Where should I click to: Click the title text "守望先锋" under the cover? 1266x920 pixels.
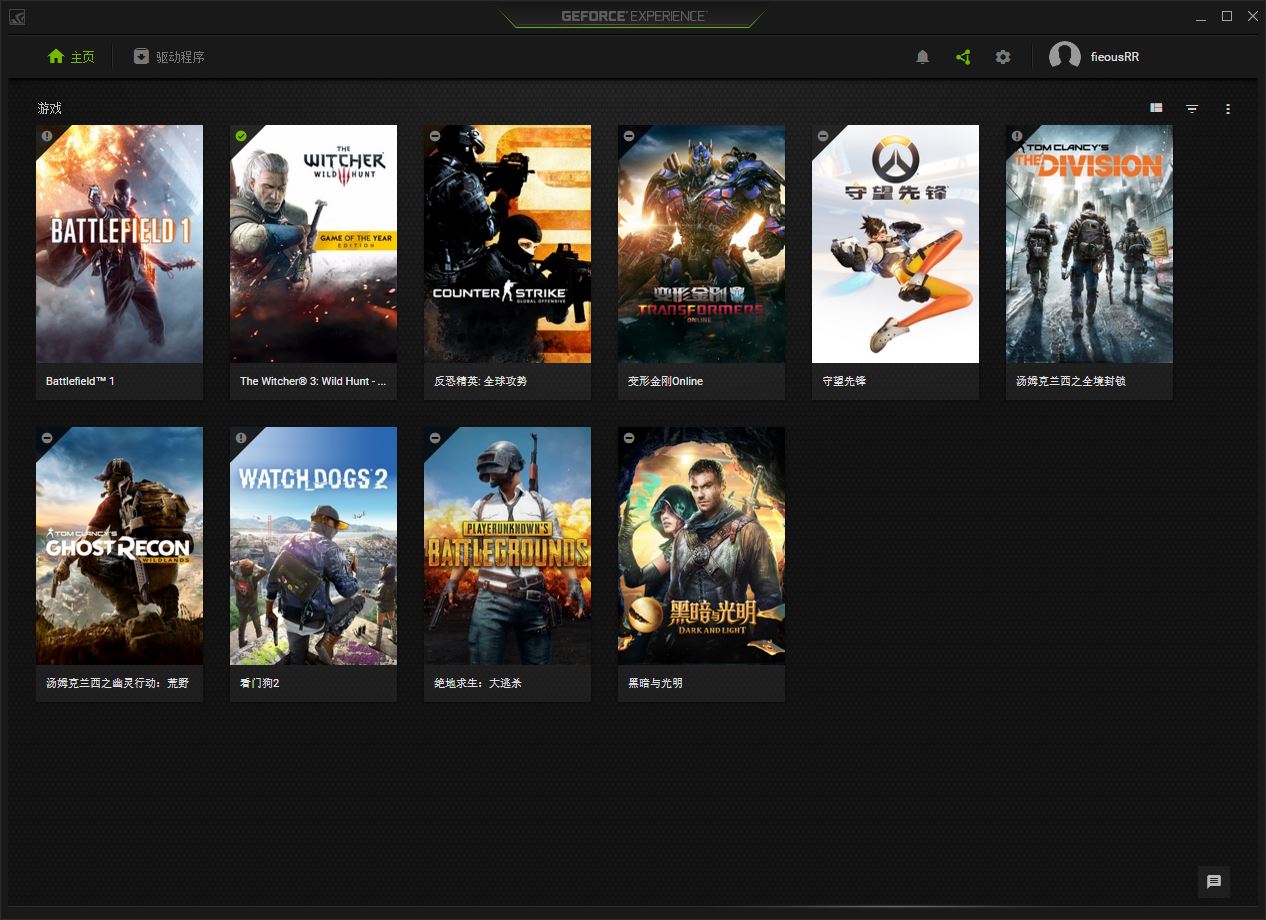[844, 381]
